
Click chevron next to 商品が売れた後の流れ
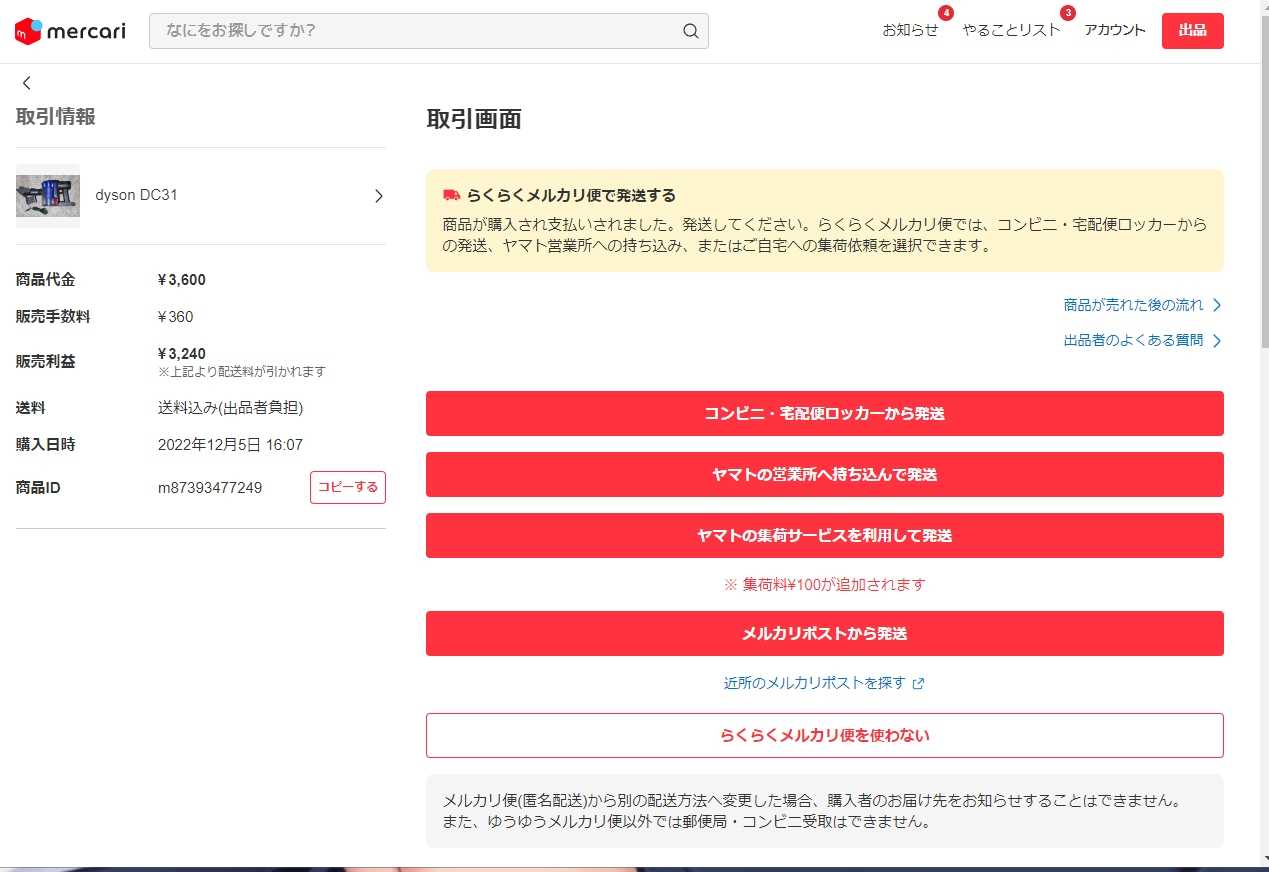click(1217, 305)
